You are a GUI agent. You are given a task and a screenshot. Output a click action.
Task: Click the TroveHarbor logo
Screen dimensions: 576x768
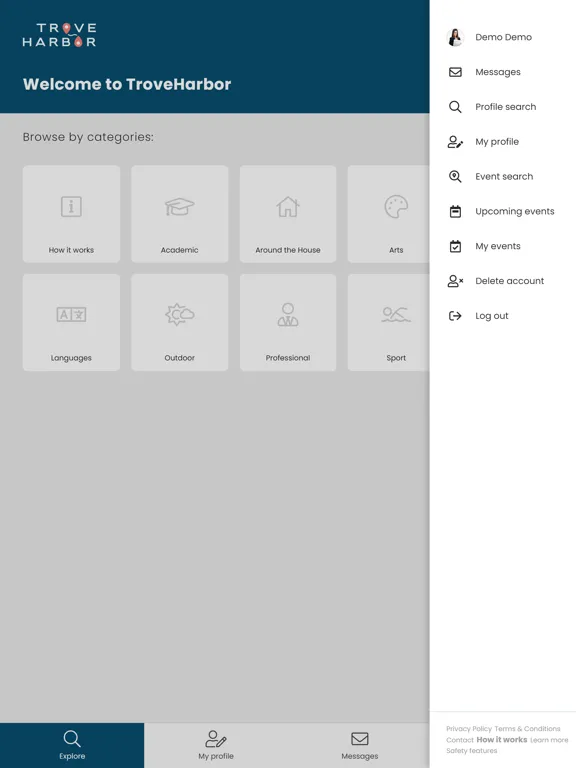[x=59, y=35]
